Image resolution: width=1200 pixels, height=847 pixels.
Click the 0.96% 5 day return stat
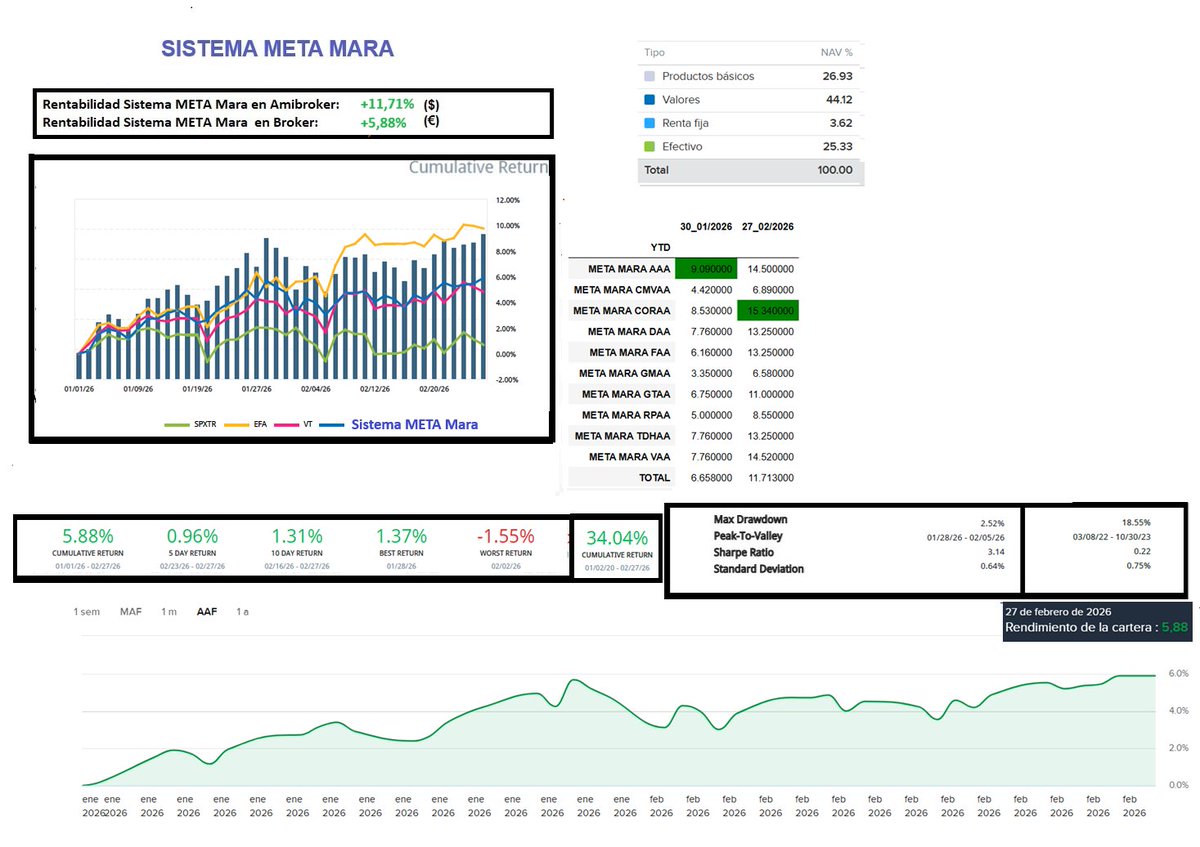pyautogui.click(x=192, y=536)
